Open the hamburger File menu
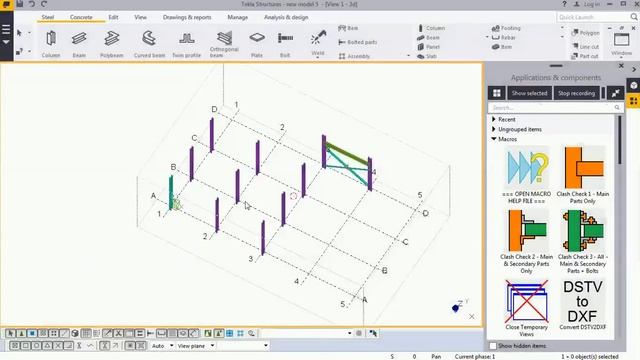Viewport: 640px width, 360px height. pyautogui.click(x=6, y=29)
